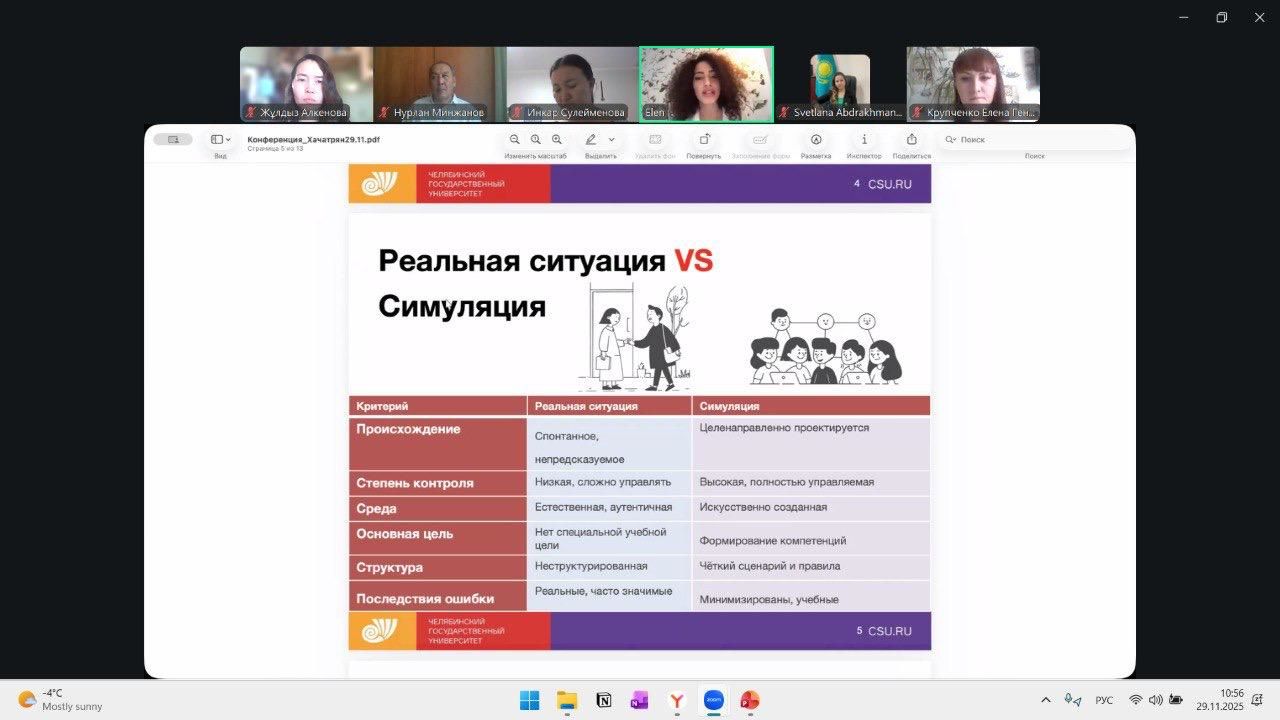Toggle the volume speaker icon in tray
The image size is (1280, 720).
pyautogui.click(x=1155, y=700)
